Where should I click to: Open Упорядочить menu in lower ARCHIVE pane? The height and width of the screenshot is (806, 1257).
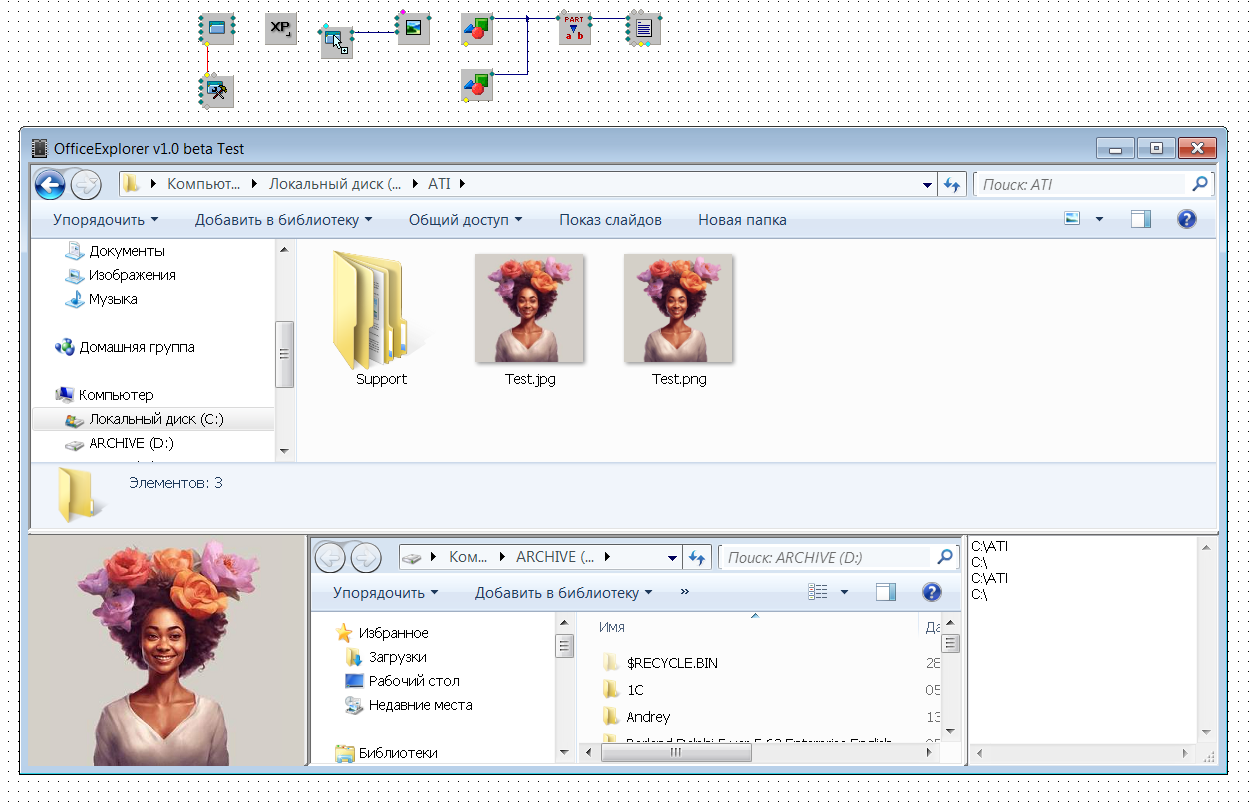point(385,592)
